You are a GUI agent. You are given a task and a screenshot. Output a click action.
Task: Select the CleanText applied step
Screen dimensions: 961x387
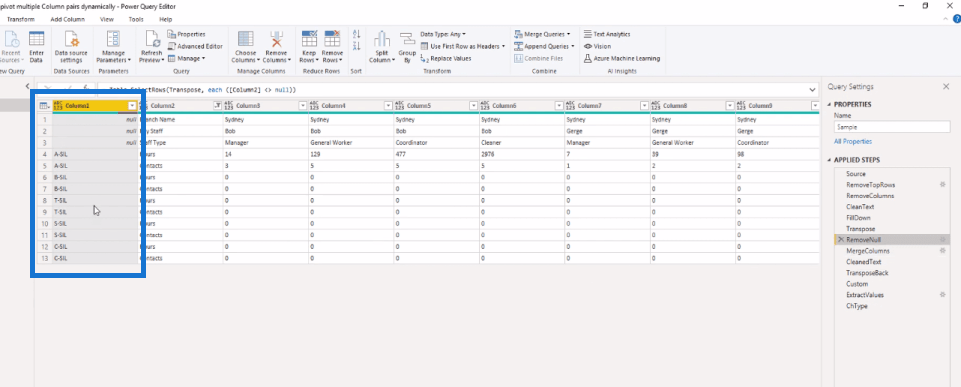(860, 207)
